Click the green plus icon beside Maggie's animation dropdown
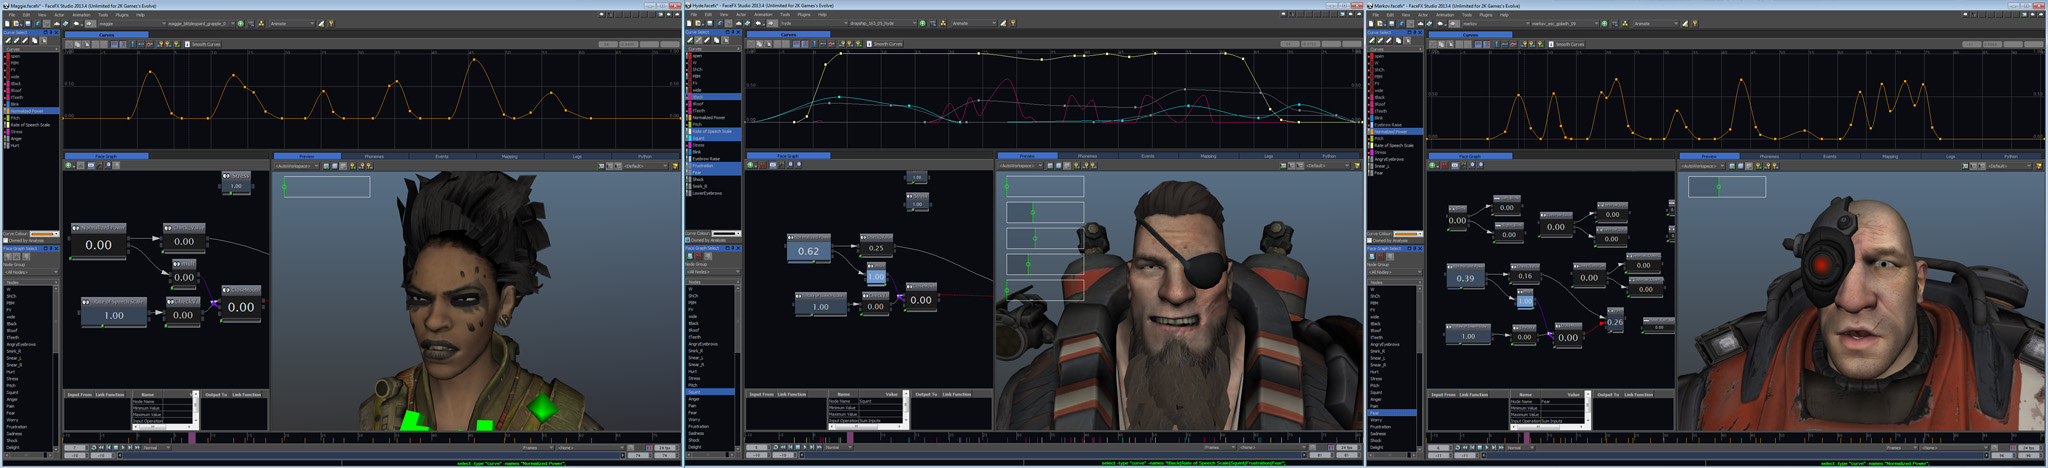This screenshot has height=468, width=2048. [240, 24]
